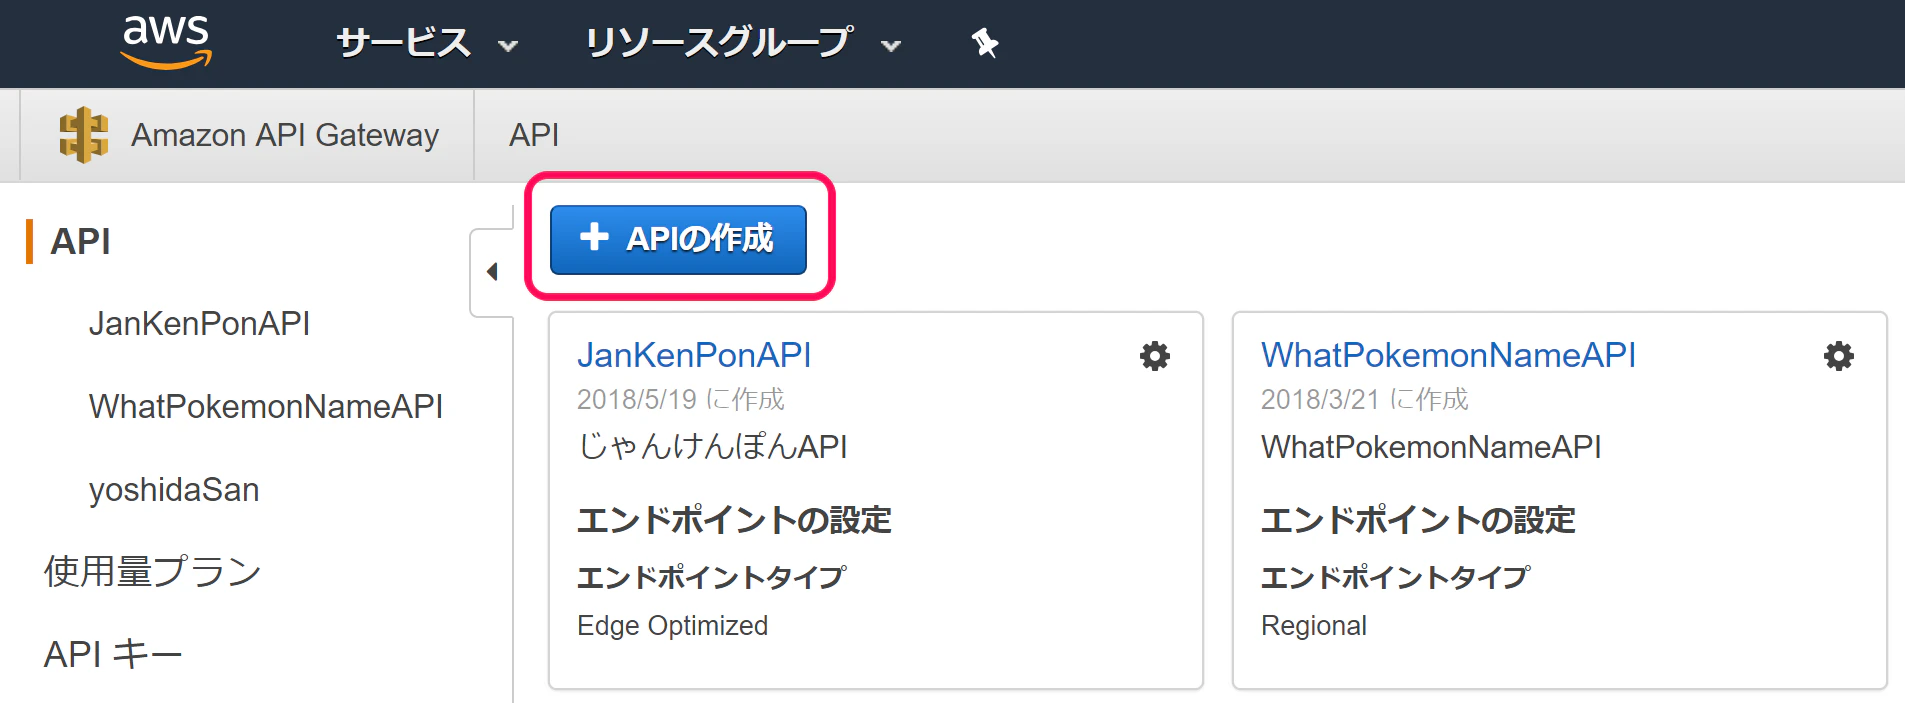This screenshot has width=1905, height=703.
Task: Select WhatPokemonNameAPI in the sidebar list
Action: [265, 407]
